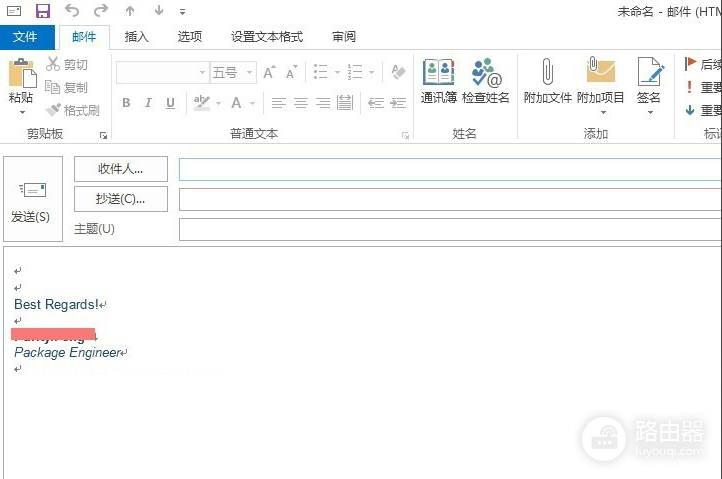Undo the last action

point(72,10)
